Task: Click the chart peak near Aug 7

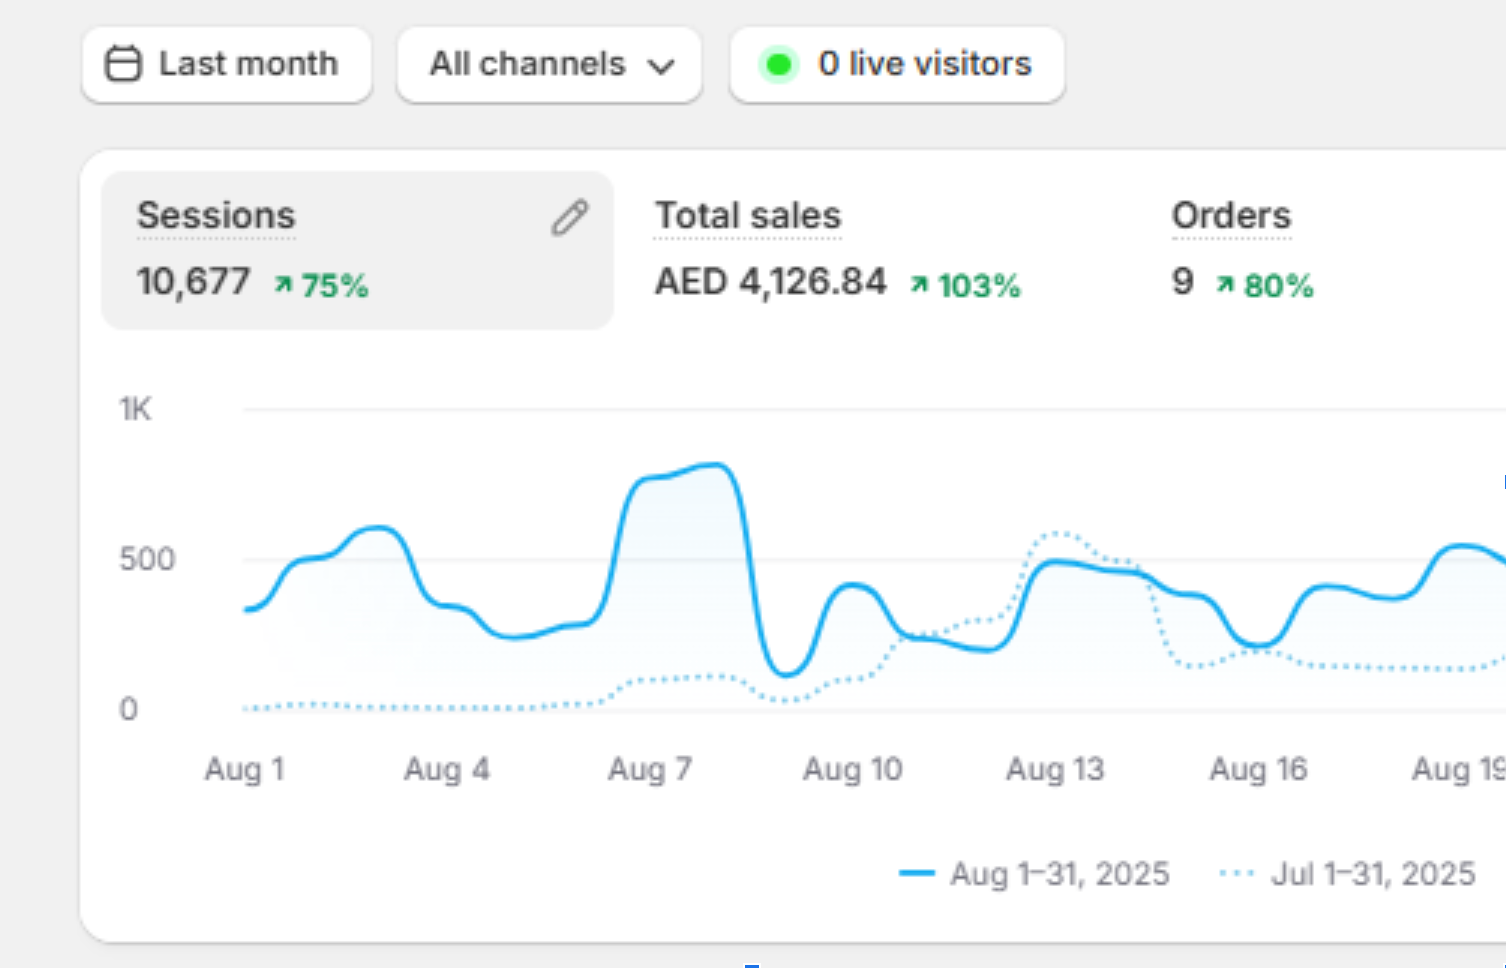Action: (x=713, y=465)
